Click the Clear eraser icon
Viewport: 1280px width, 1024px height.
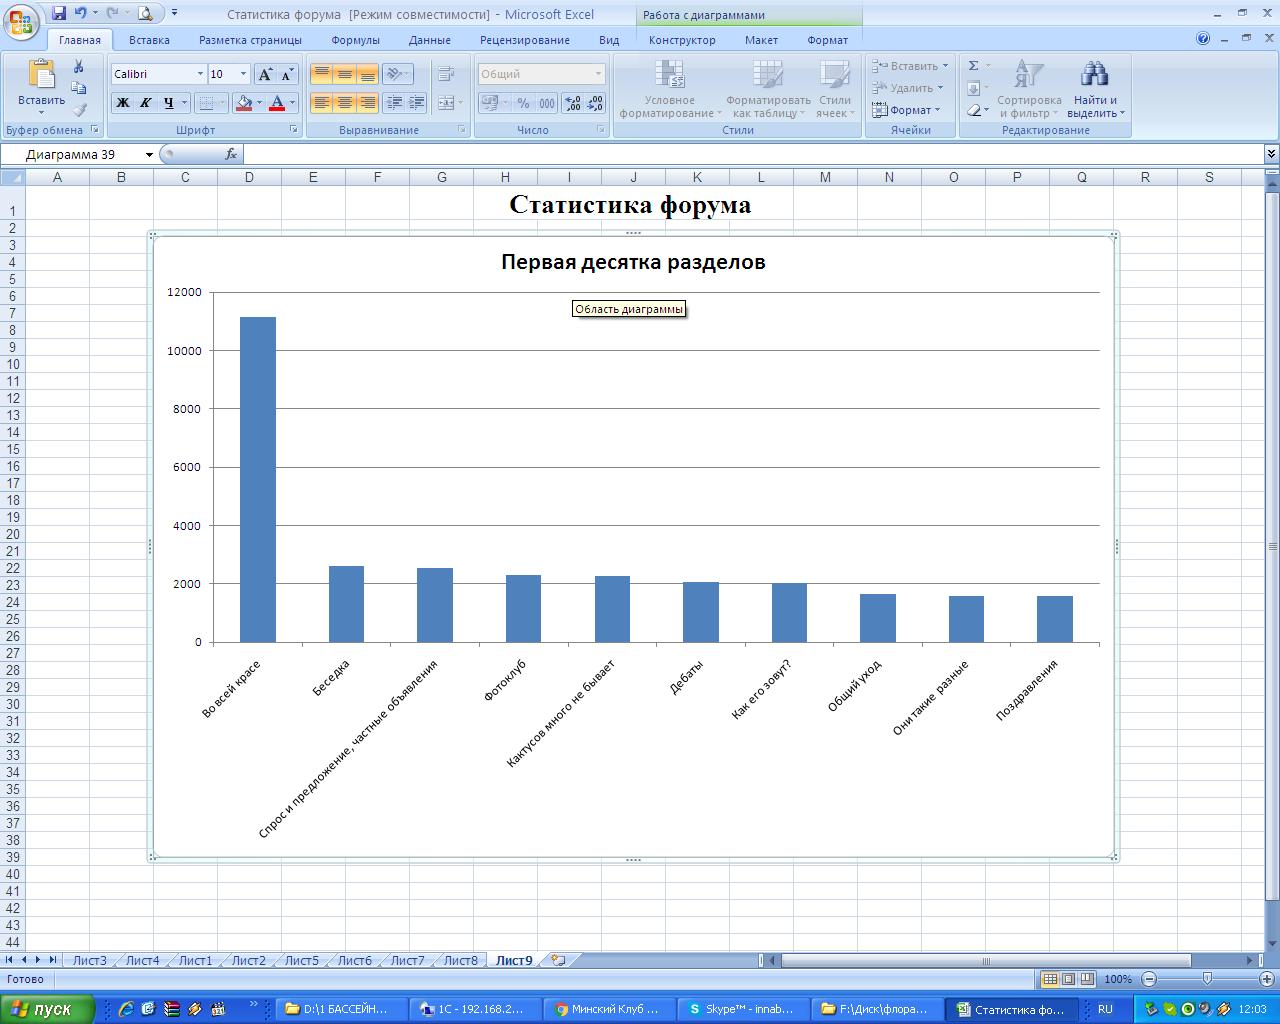pos(974,110)
